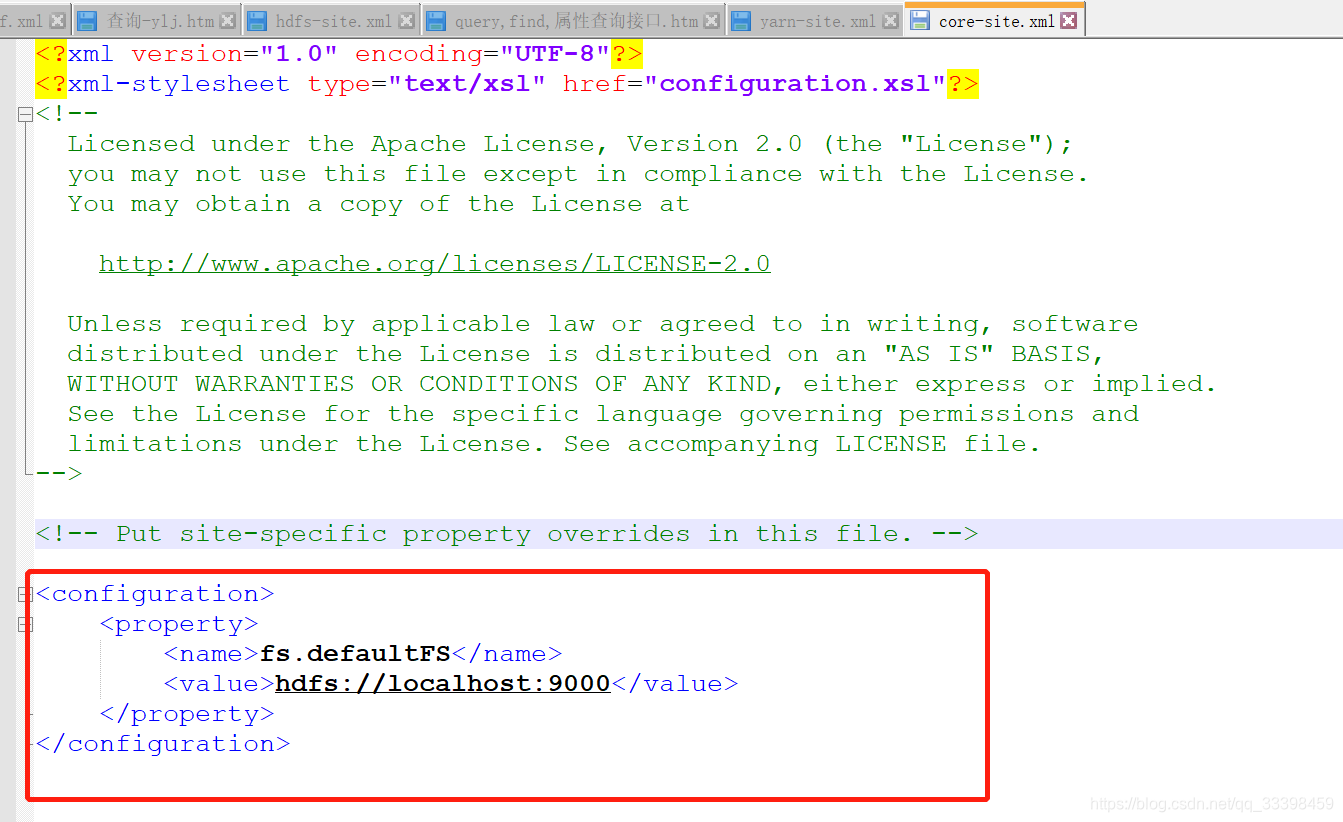Collapse the configuration element fold marker
Viewport: 1343px width, 822px height.
[25, 593]
